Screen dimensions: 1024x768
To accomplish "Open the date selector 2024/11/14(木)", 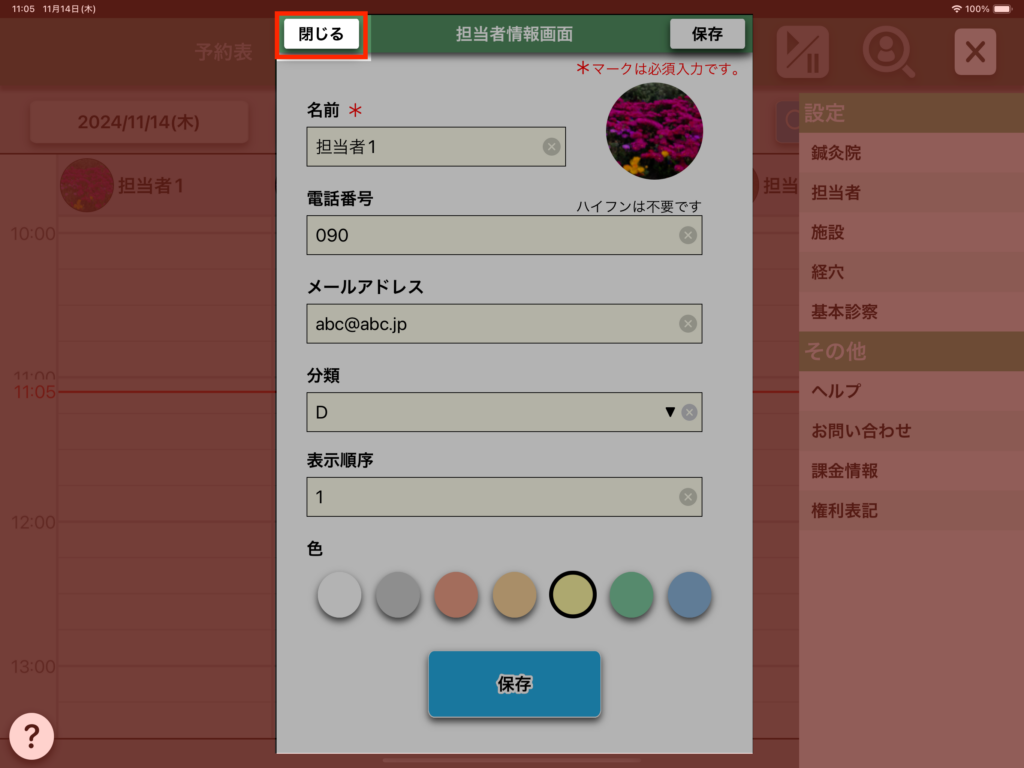I will 139,122.
